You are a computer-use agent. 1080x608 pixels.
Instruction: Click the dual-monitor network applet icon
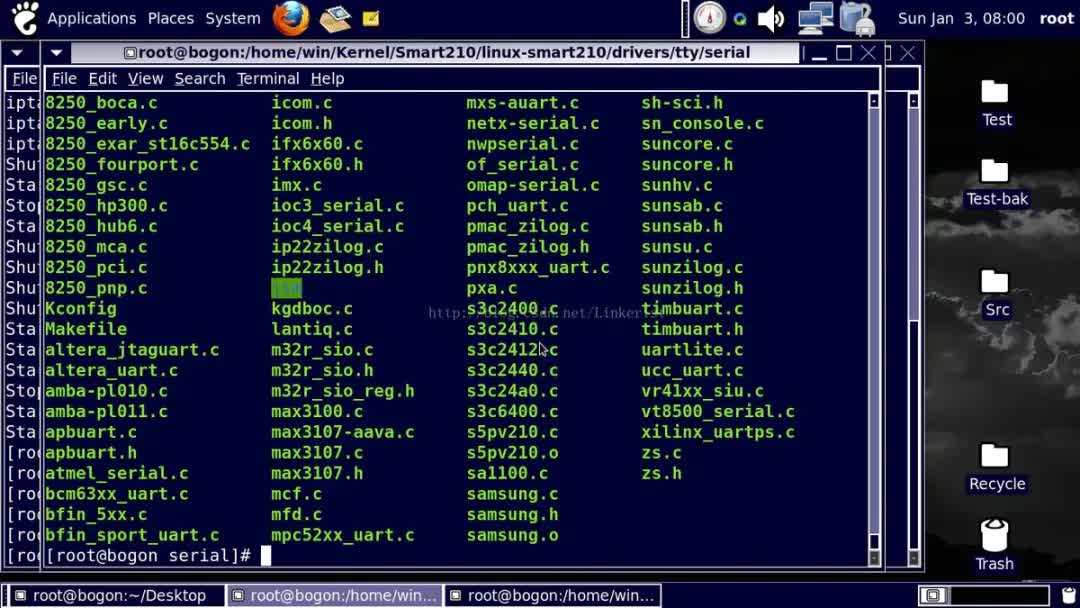click(813, 17)
